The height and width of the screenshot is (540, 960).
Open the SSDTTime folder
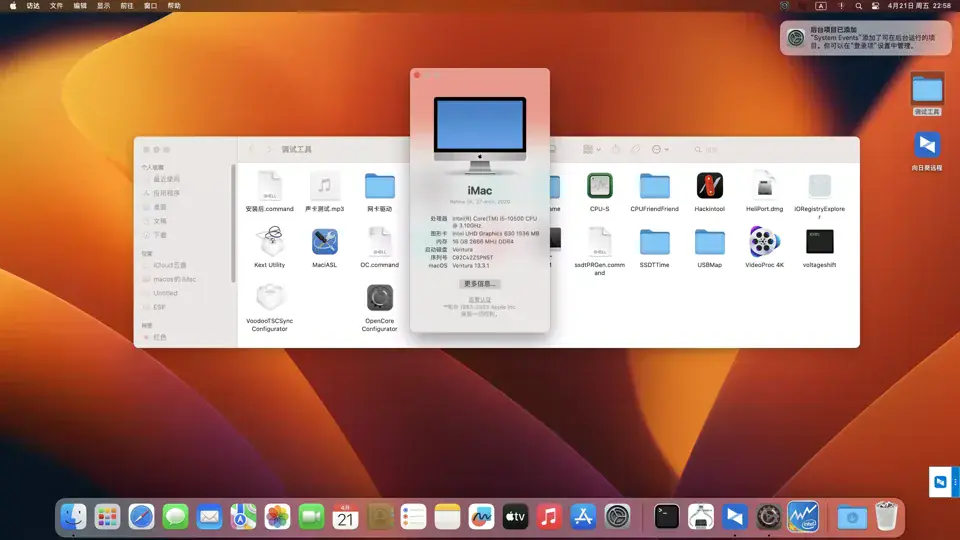[x=654, y=242]
